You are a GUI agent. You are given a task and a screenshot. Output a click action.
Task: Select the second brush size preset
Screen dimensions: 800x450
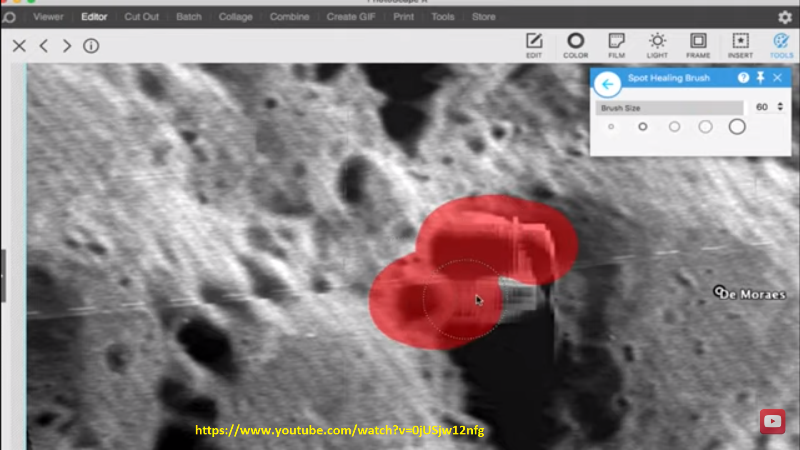pos(642,127)
